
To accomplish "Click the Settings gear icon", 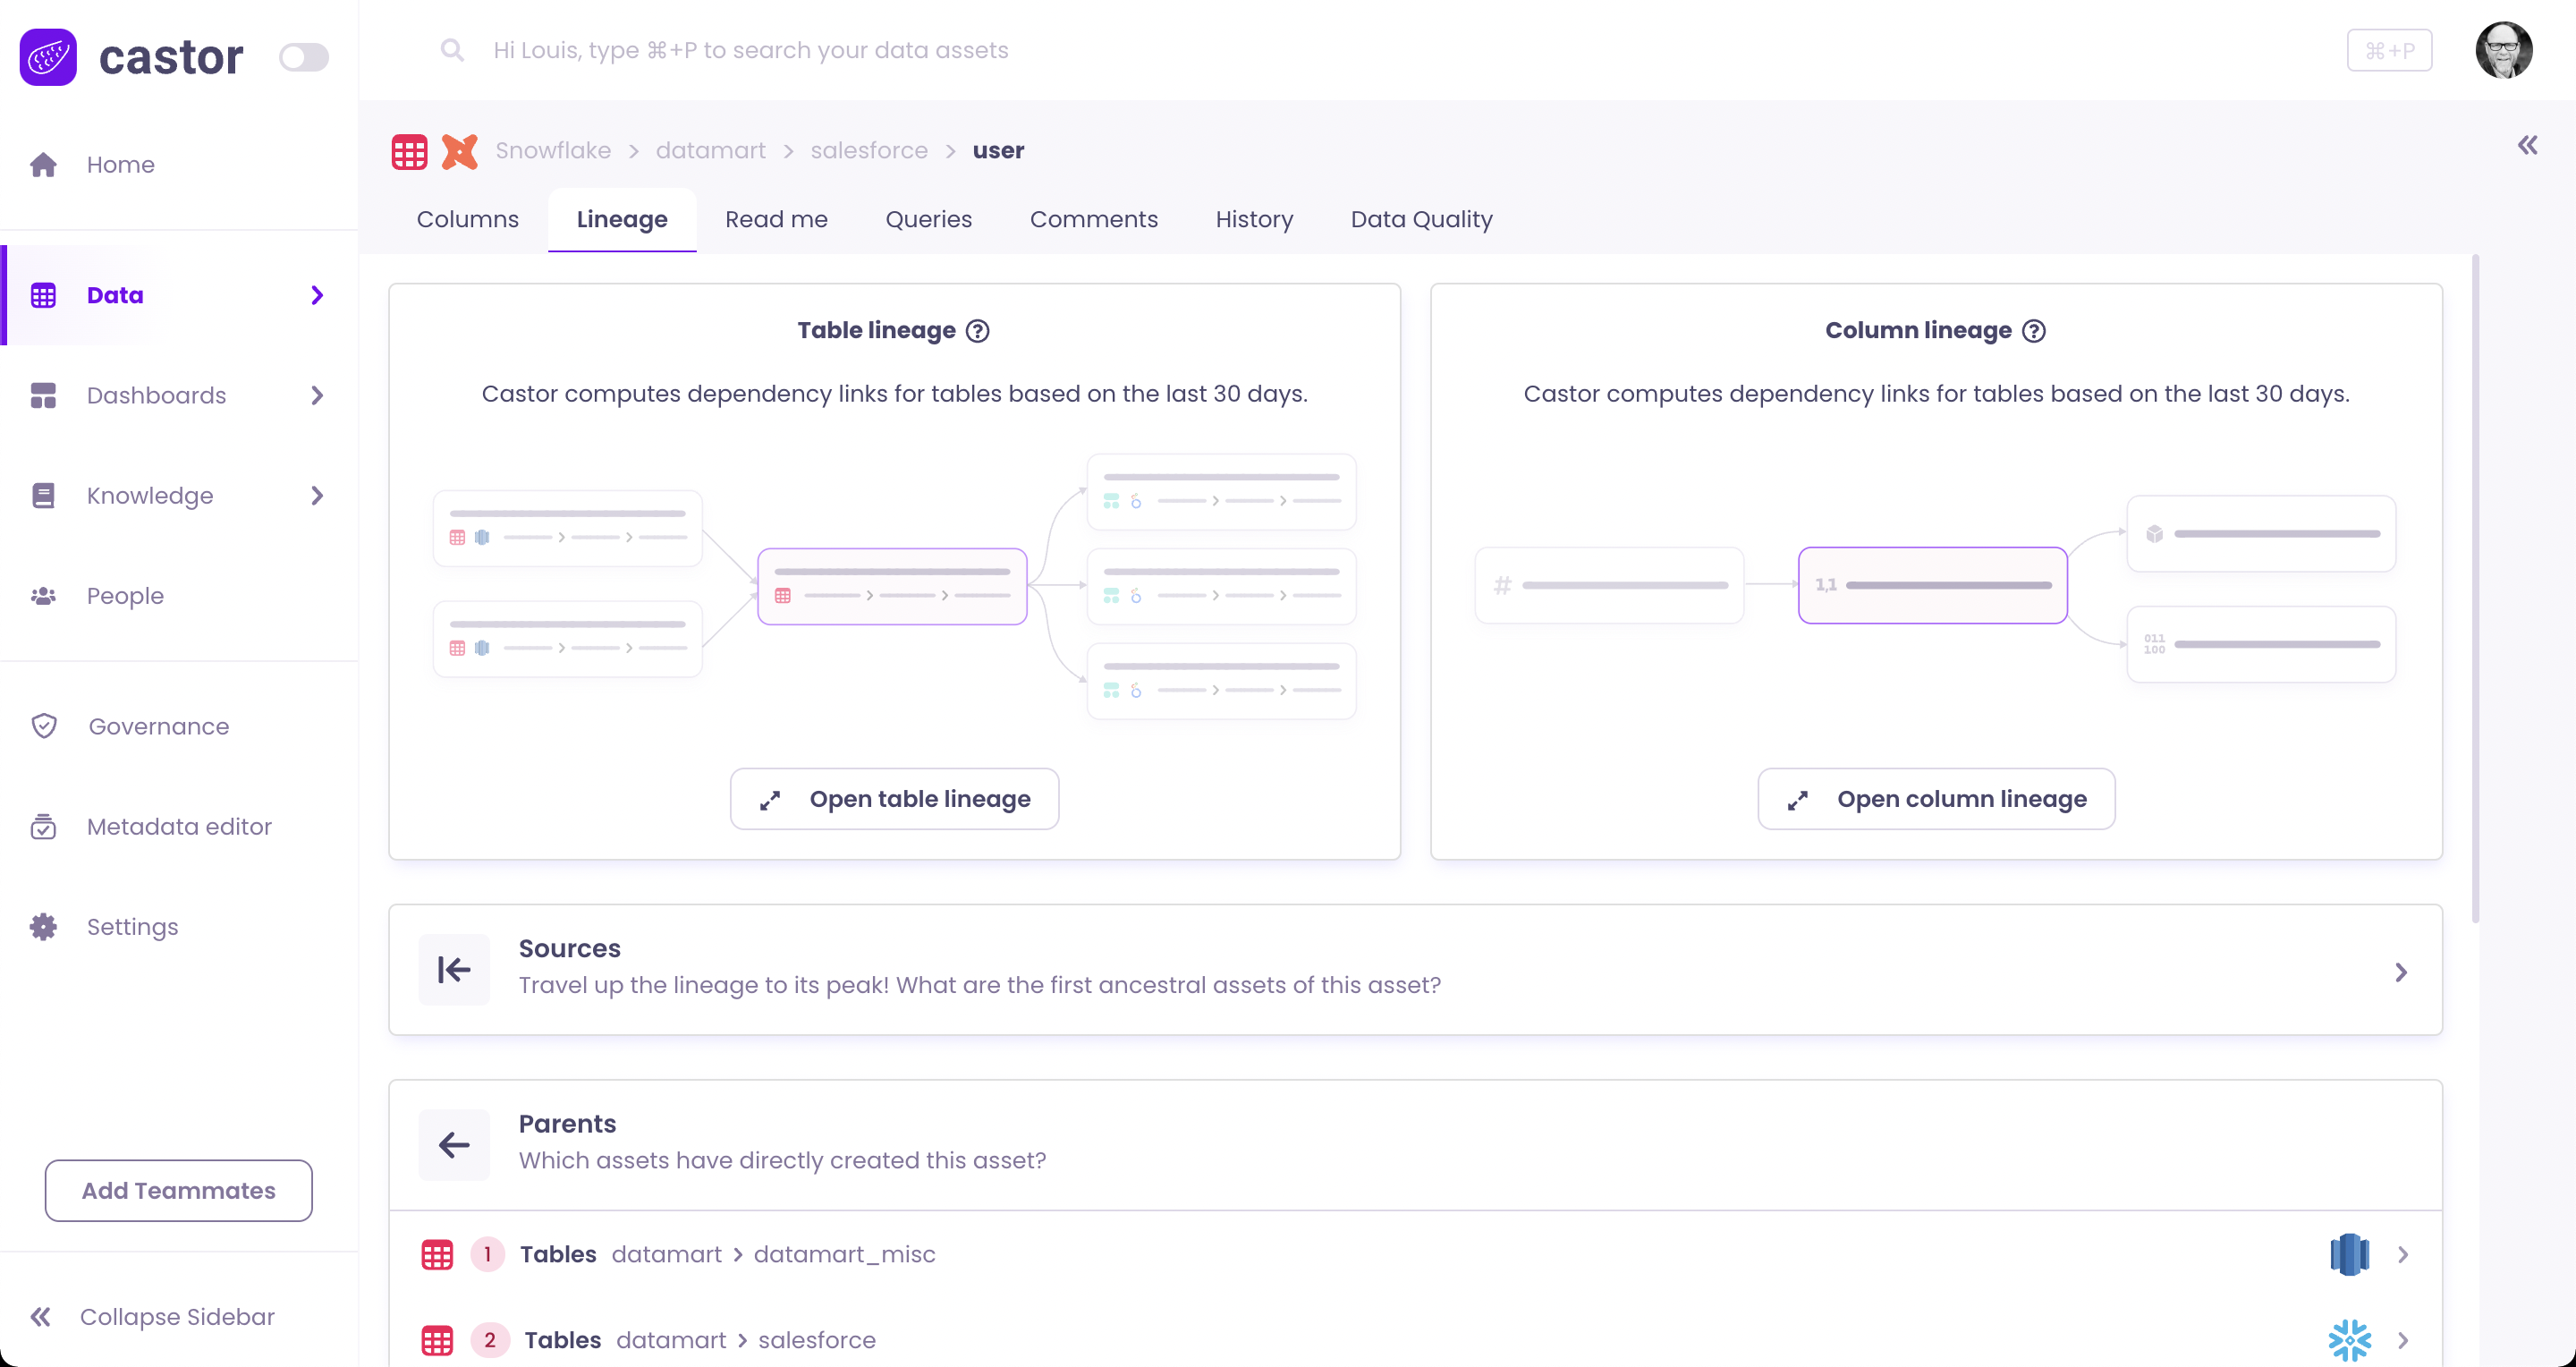I will click(43, 927).
